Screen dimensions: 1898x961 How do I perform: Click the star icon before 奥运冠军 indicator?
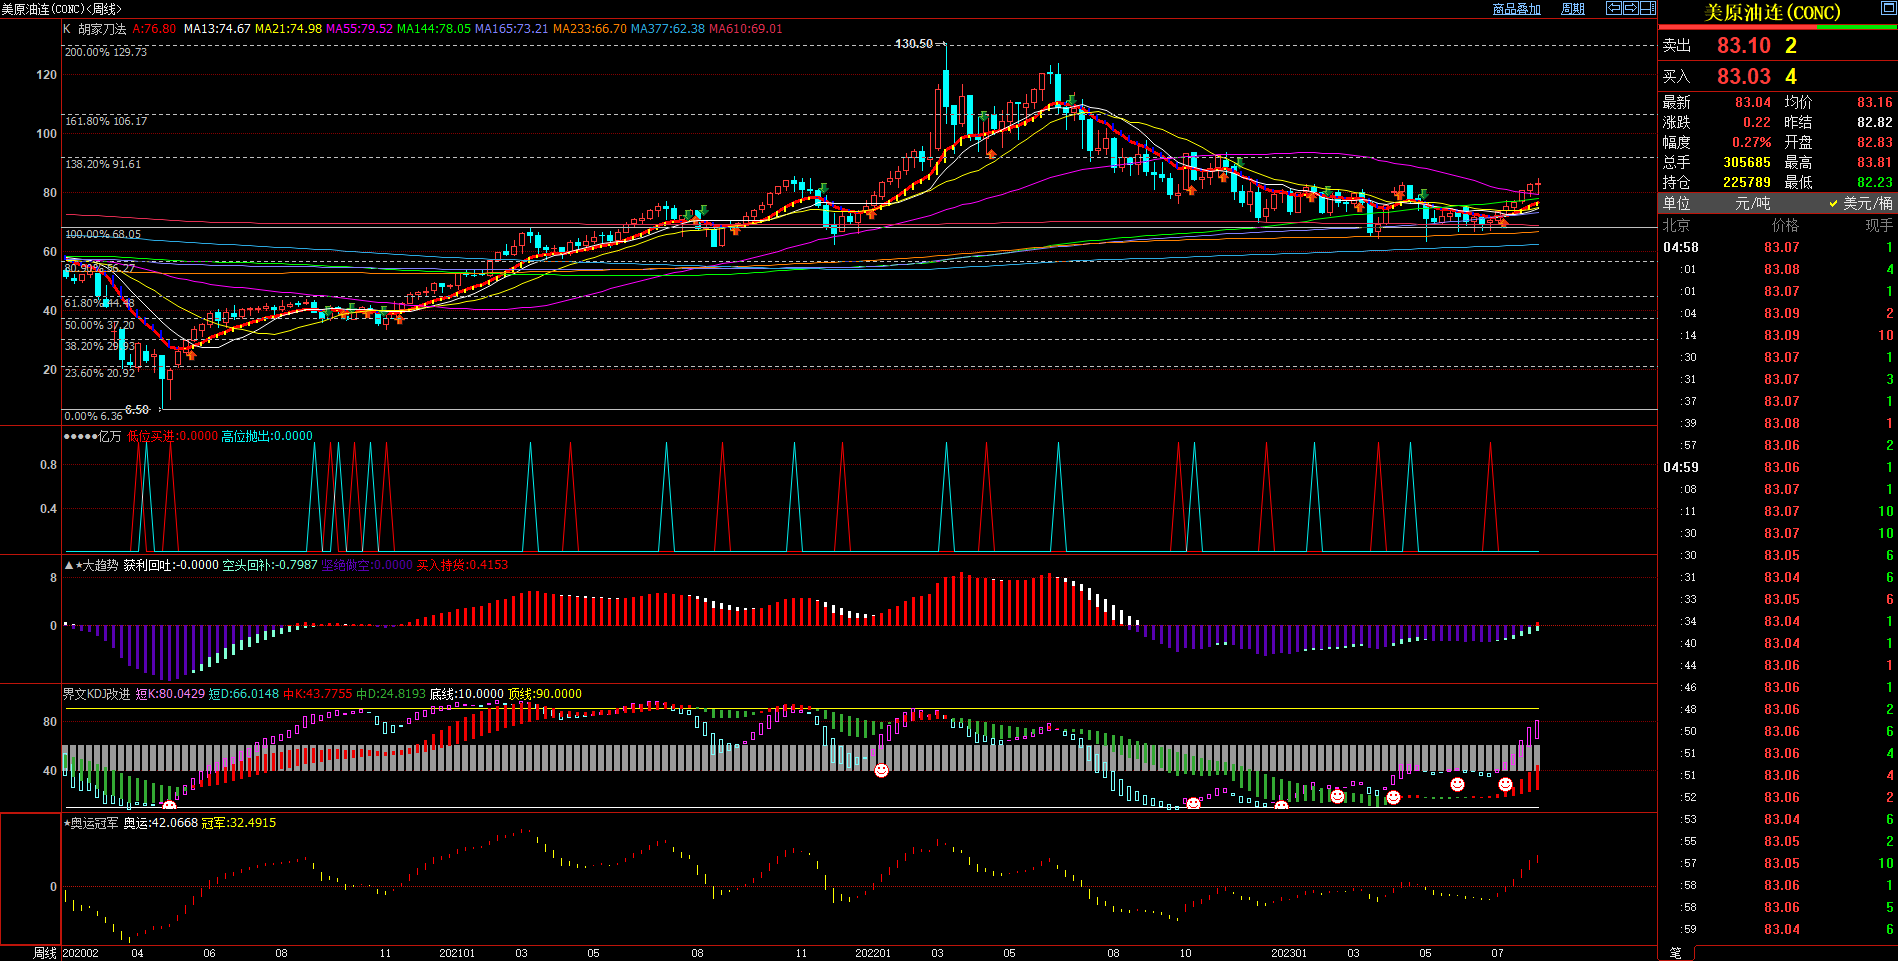click(67, 823)
